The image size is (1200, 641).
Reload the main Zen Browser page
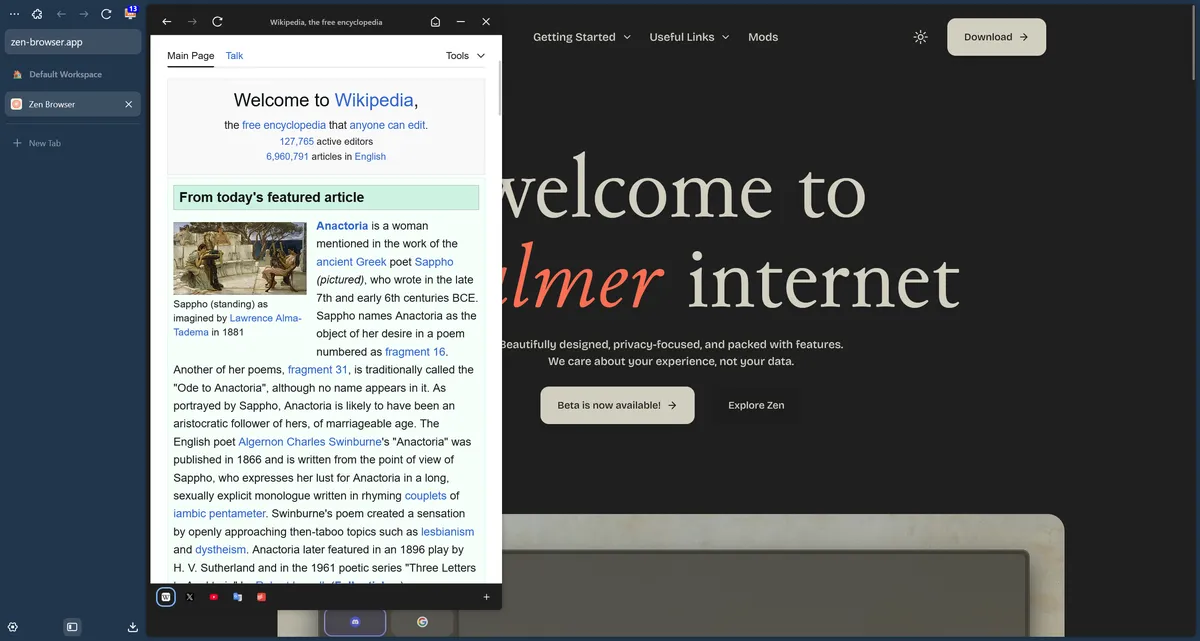pos(106,14)
